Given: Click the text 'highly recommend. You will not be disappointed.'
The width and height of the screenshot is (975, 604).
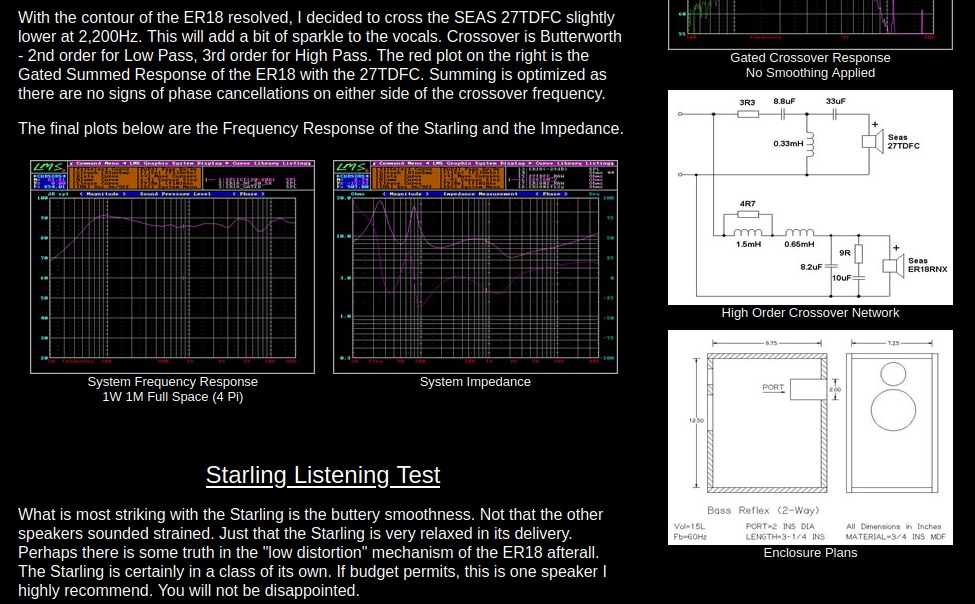Looking at the screenshot, I should point(188,590).
